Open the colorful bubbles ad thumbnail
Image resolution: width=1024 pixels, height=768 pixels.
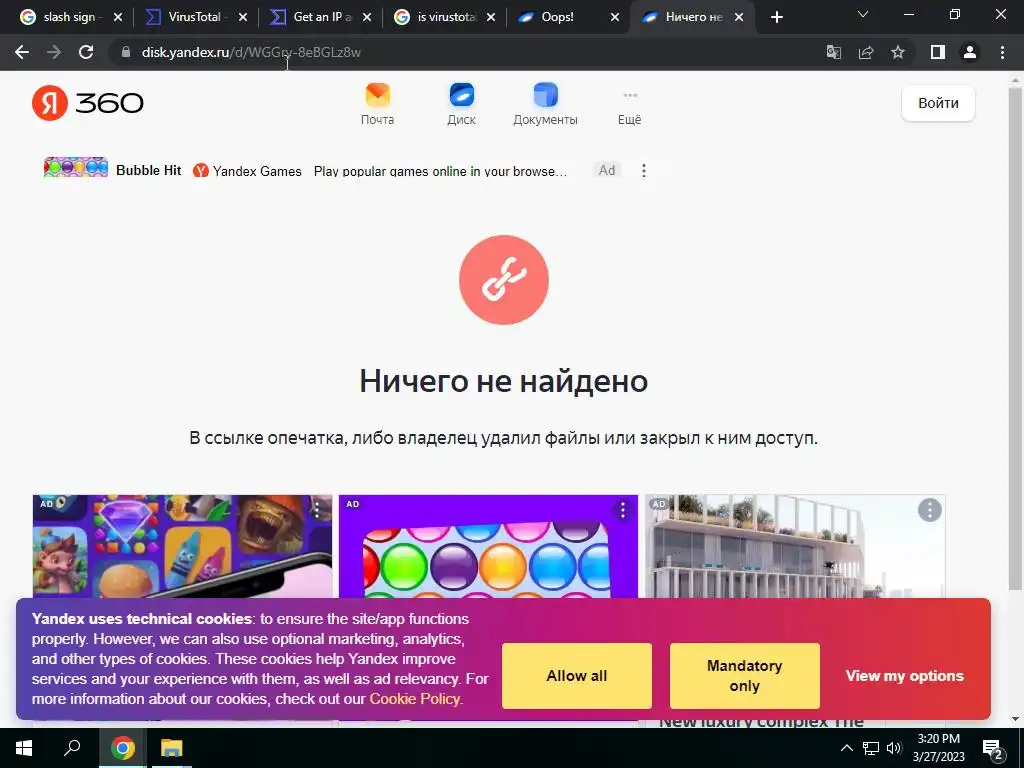[x=488, y=546]
